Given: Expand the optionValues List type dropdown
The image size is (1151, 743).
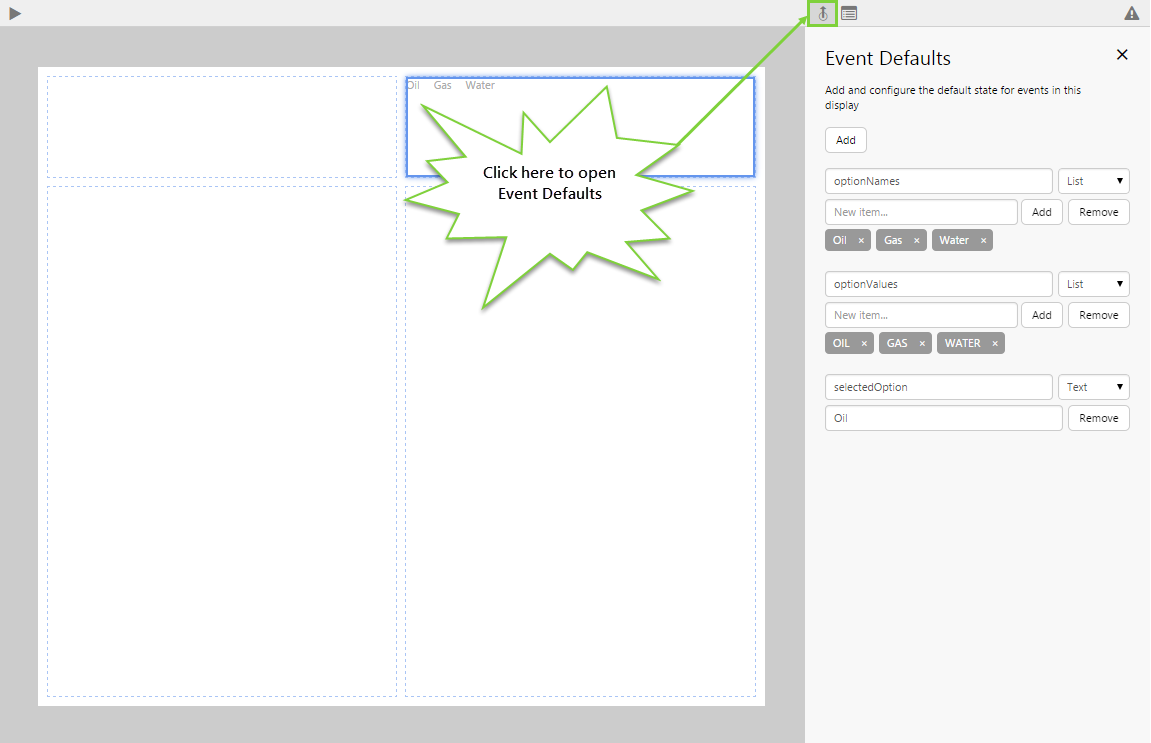Looking at the screenshot, I should pos(1094,284).
